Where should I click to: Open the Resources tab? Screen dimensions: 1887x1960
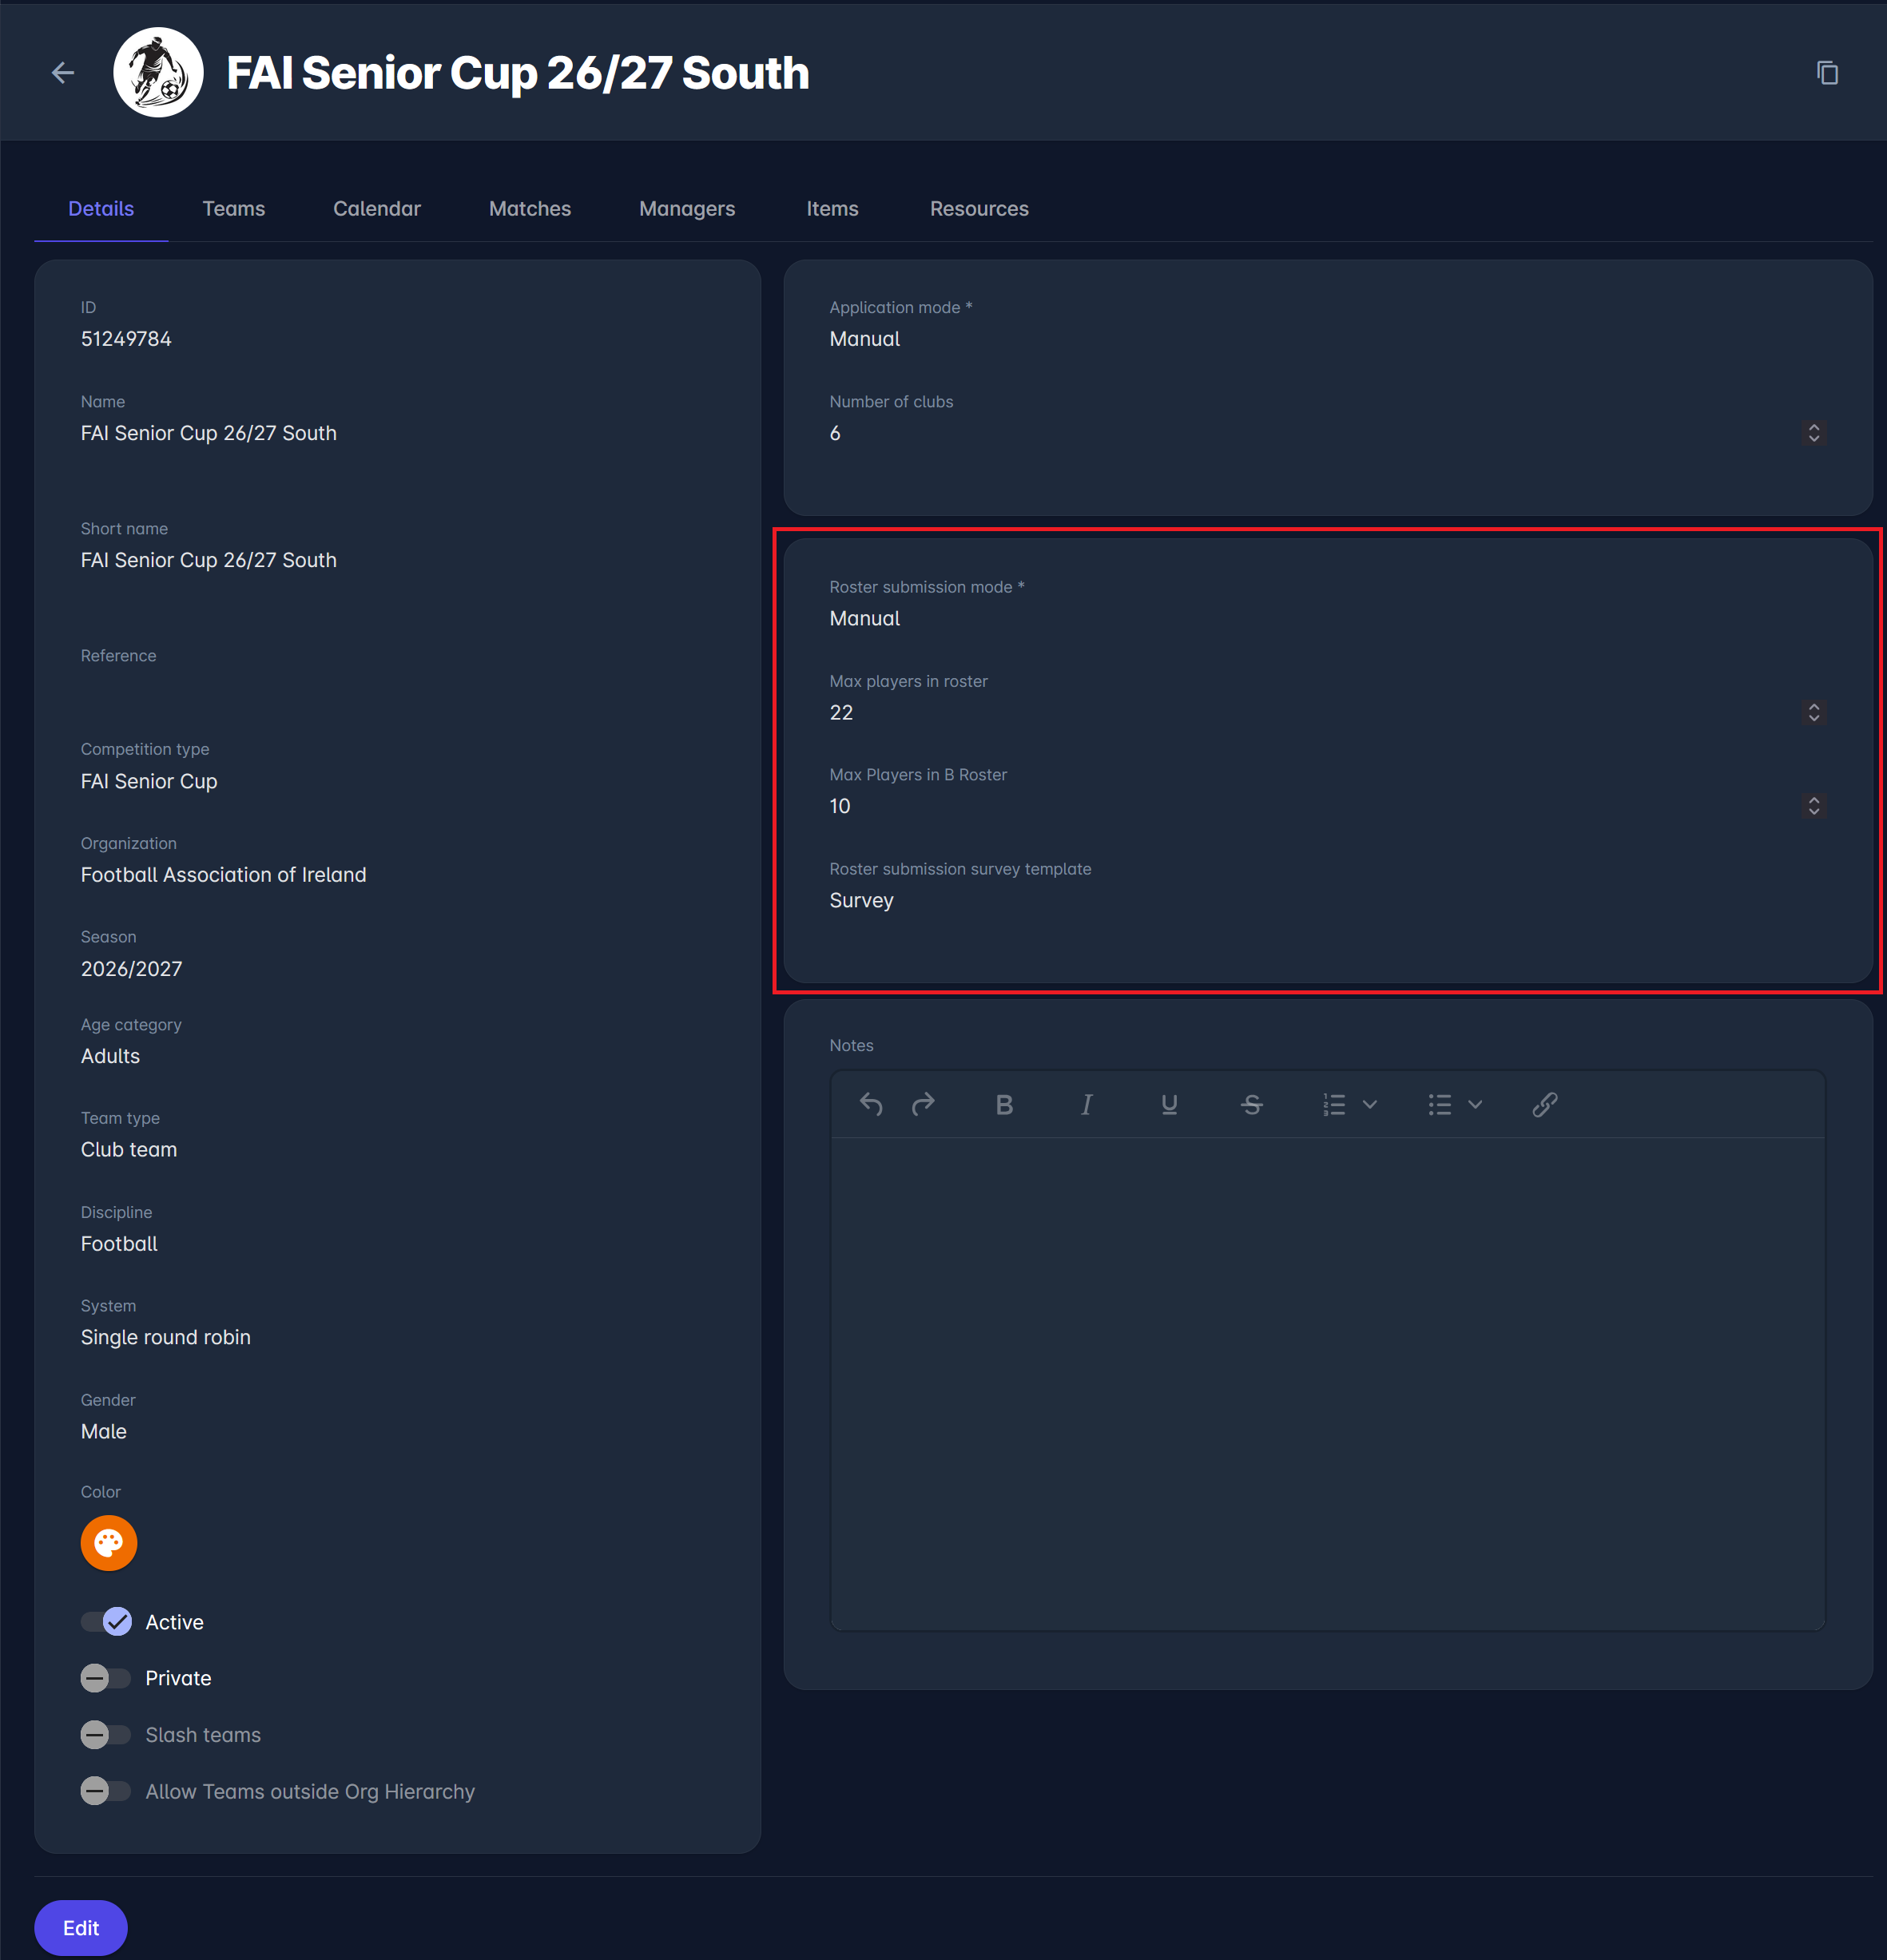(979, 208)
